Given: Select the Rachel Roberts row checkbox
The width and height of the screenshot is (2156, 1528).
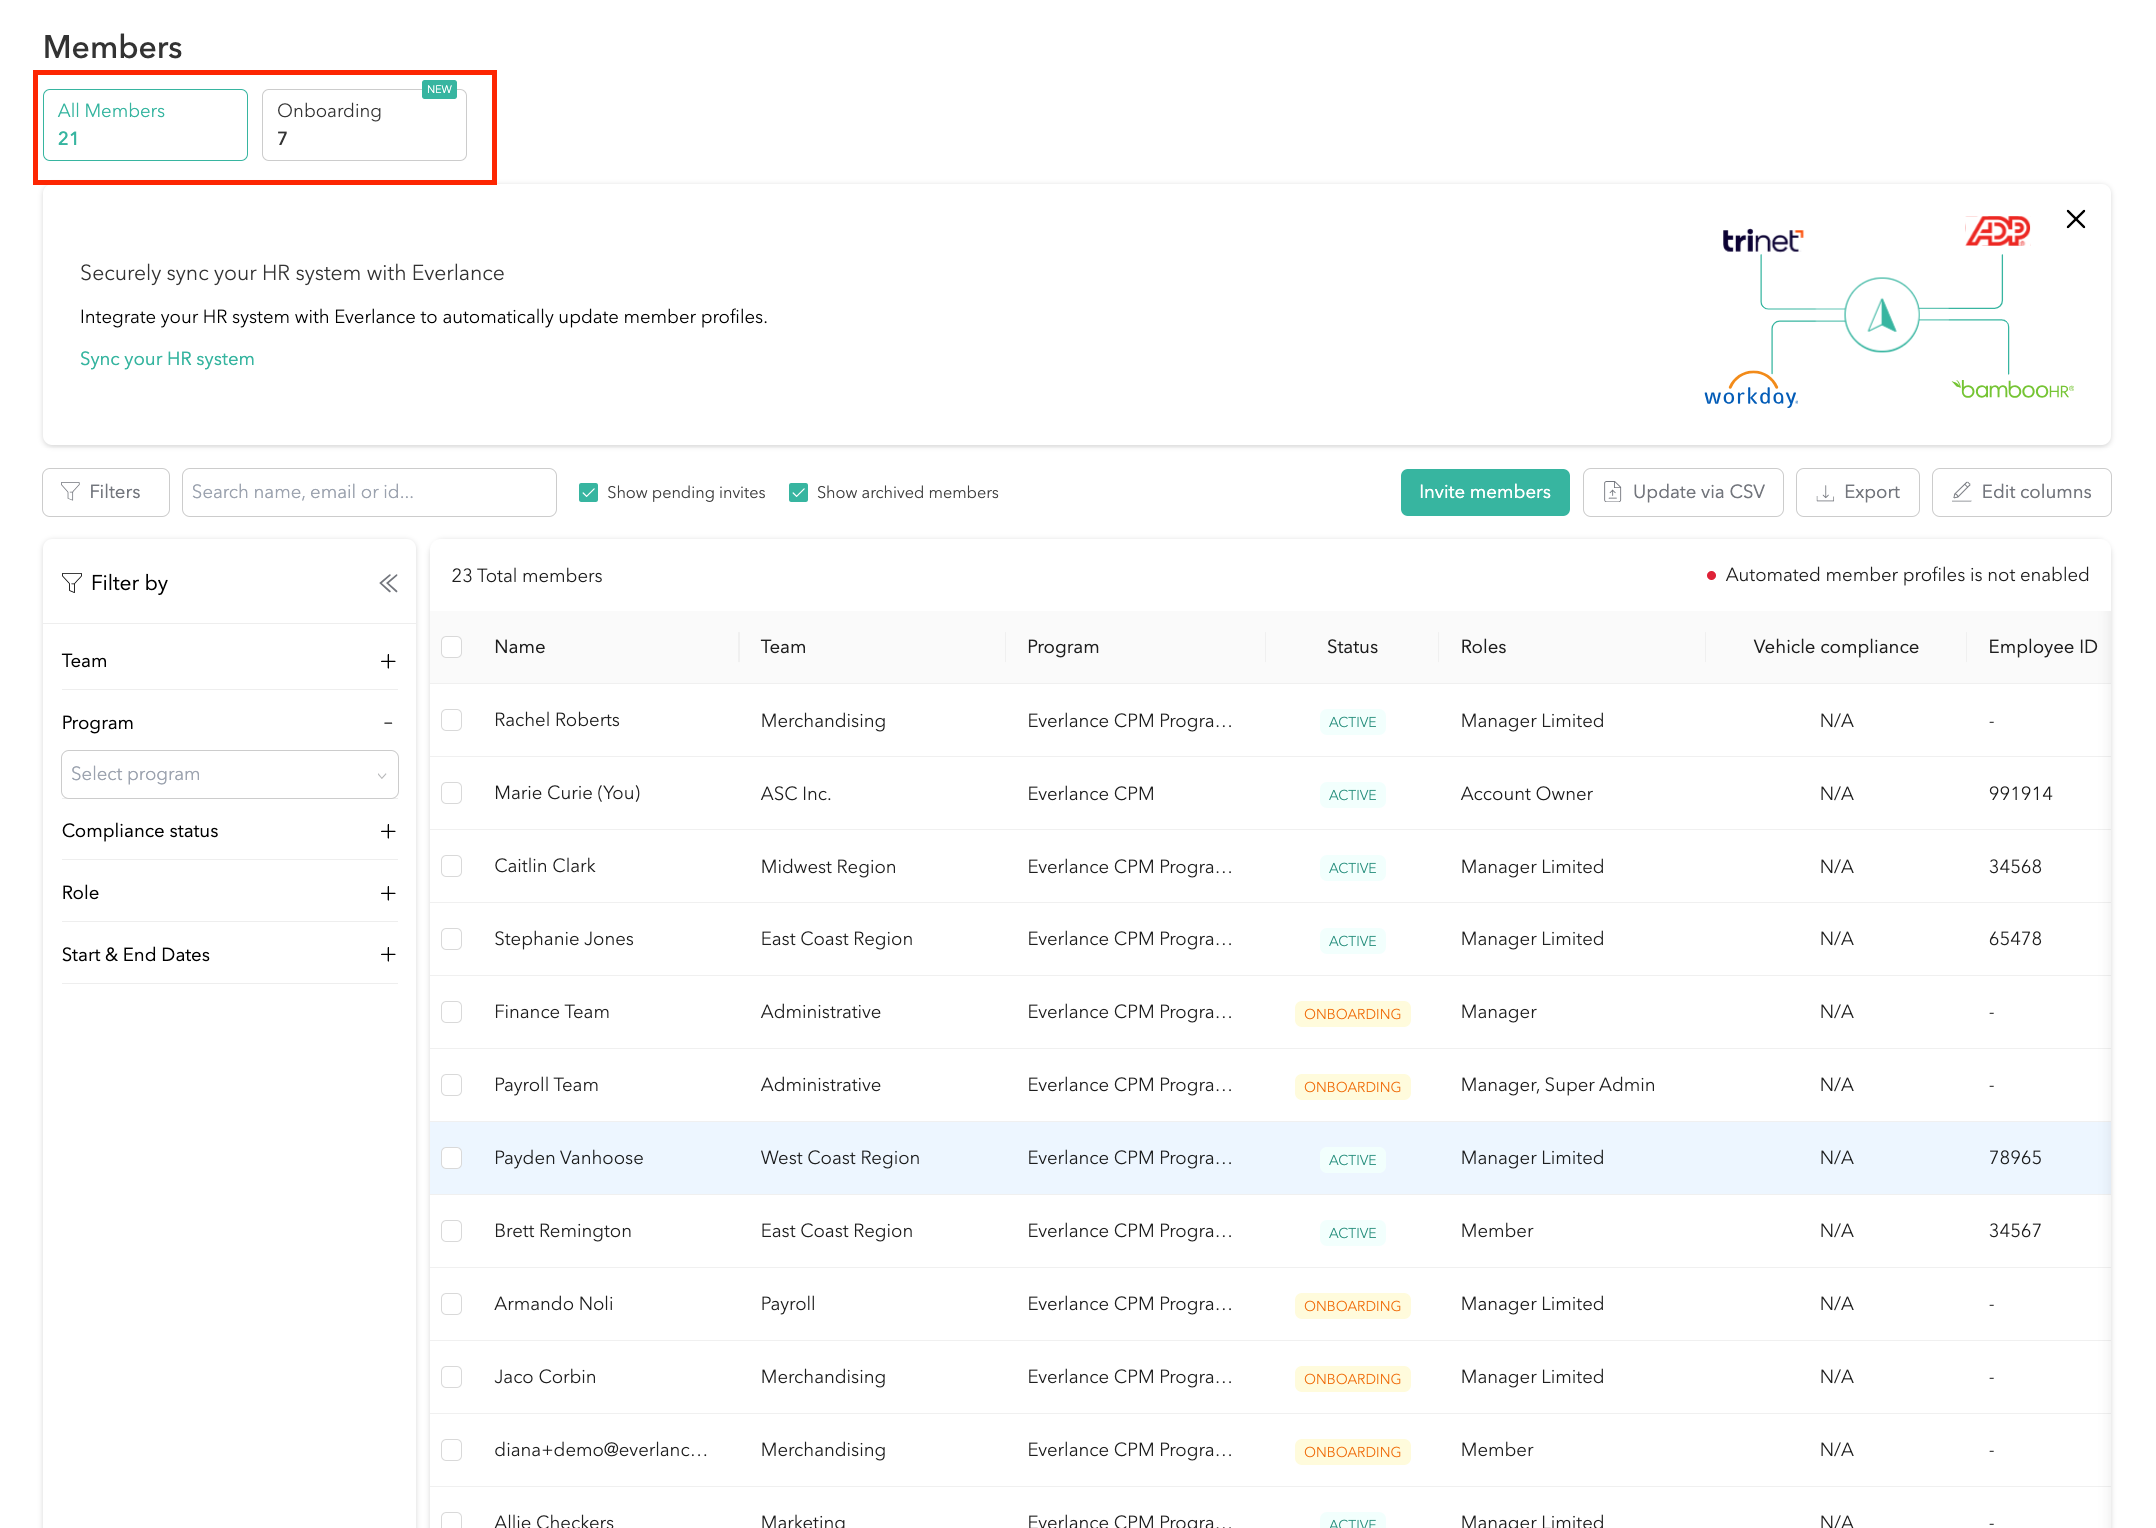Looking at the screenshot, I should [x=452, y=720].
